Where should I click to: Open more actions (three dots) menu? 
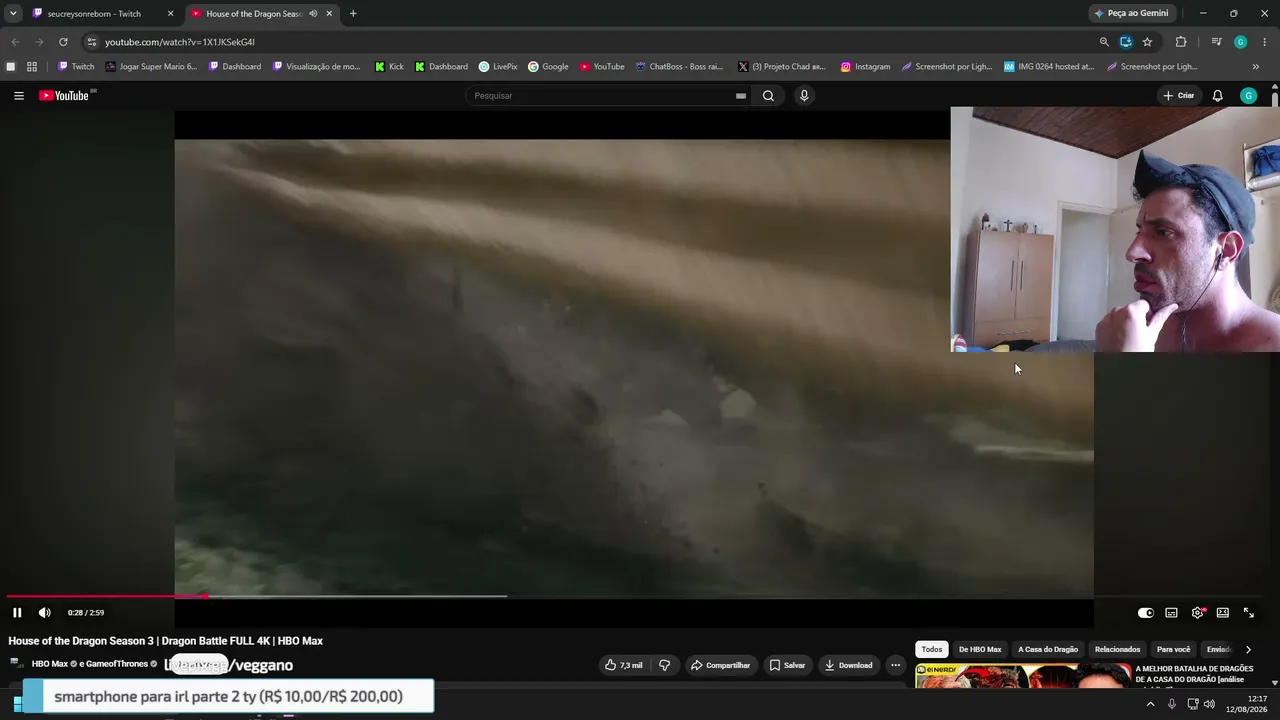pos(895,665)
